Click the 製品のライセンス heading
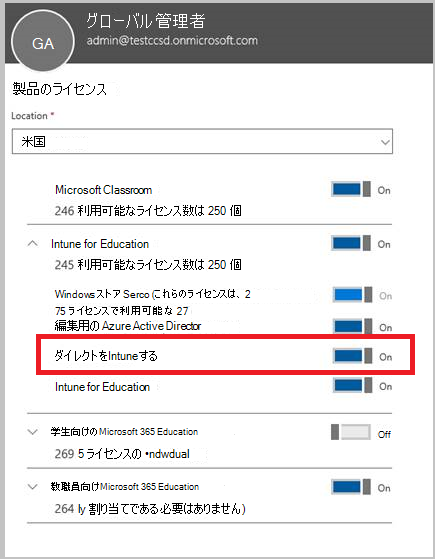The width and height of the screenshot is (435, 559). click(60, 89)
